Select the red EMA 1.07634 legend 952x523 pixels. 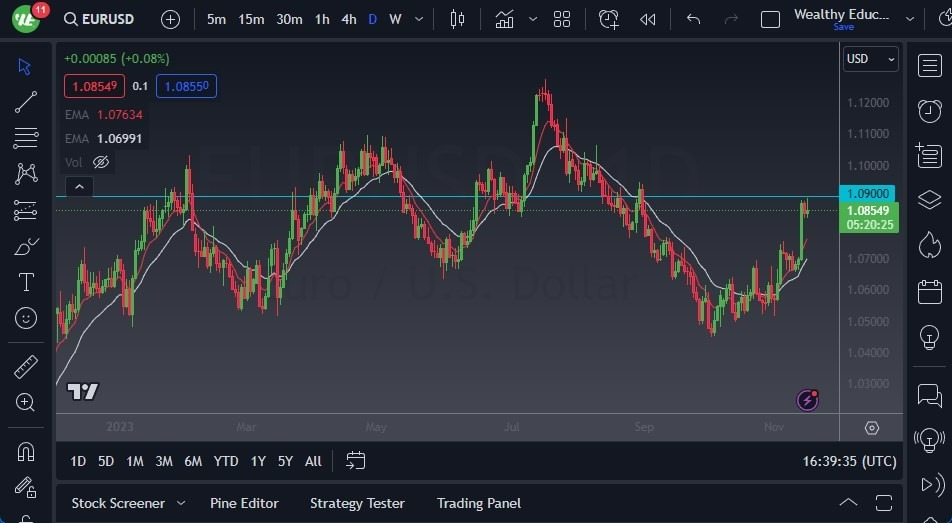[104, 115]
